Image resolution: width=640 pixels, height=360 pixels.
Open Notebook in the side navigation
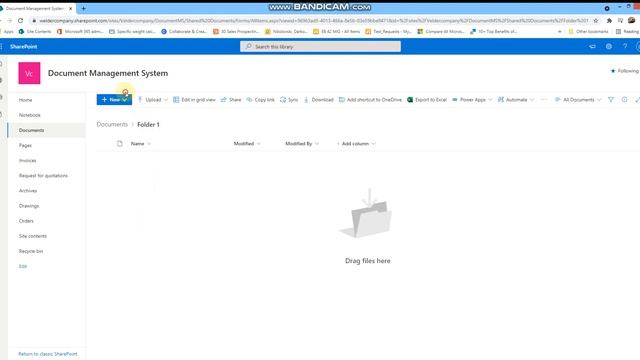29,115
